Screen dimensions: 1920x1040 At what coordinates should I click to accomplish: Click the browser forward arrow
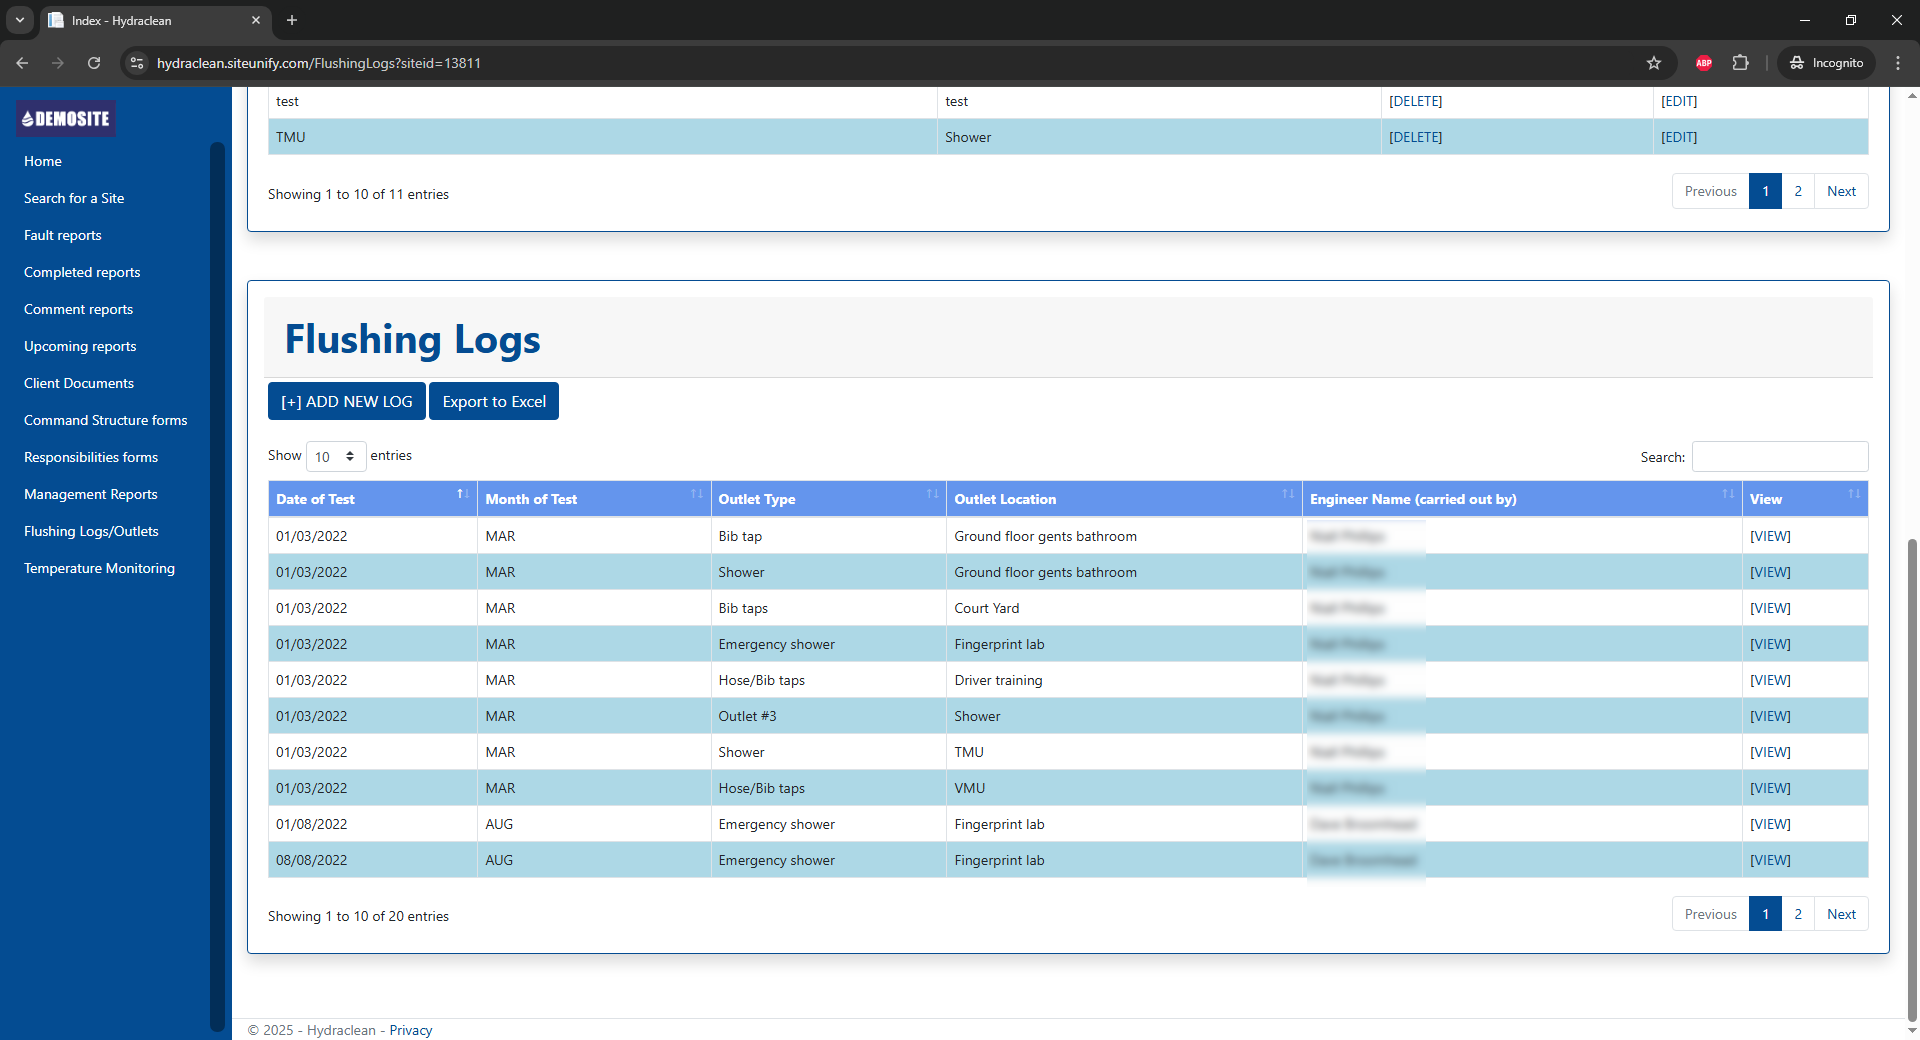coord(58,63)
